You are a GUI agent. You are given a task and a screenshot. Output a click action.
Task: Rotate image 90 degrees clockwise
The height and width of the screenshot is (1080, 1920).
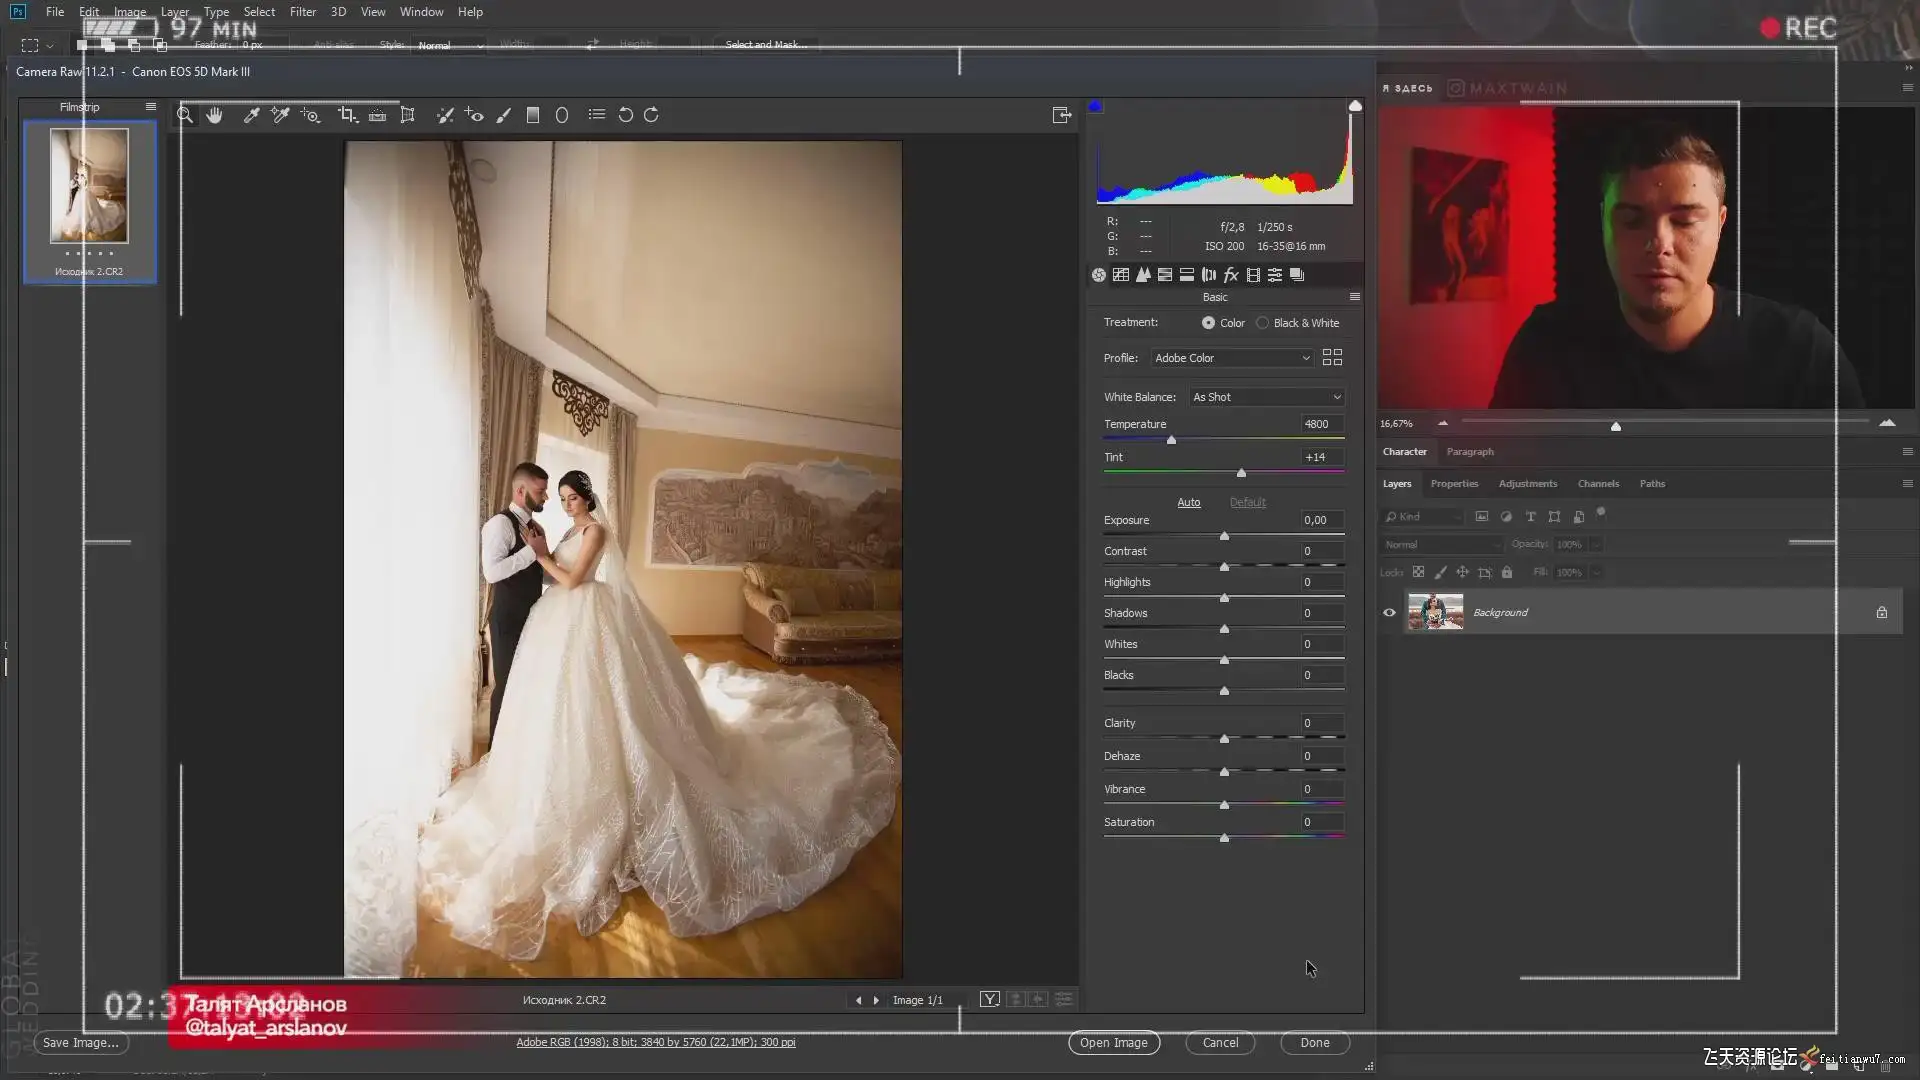tap(651, 115)
